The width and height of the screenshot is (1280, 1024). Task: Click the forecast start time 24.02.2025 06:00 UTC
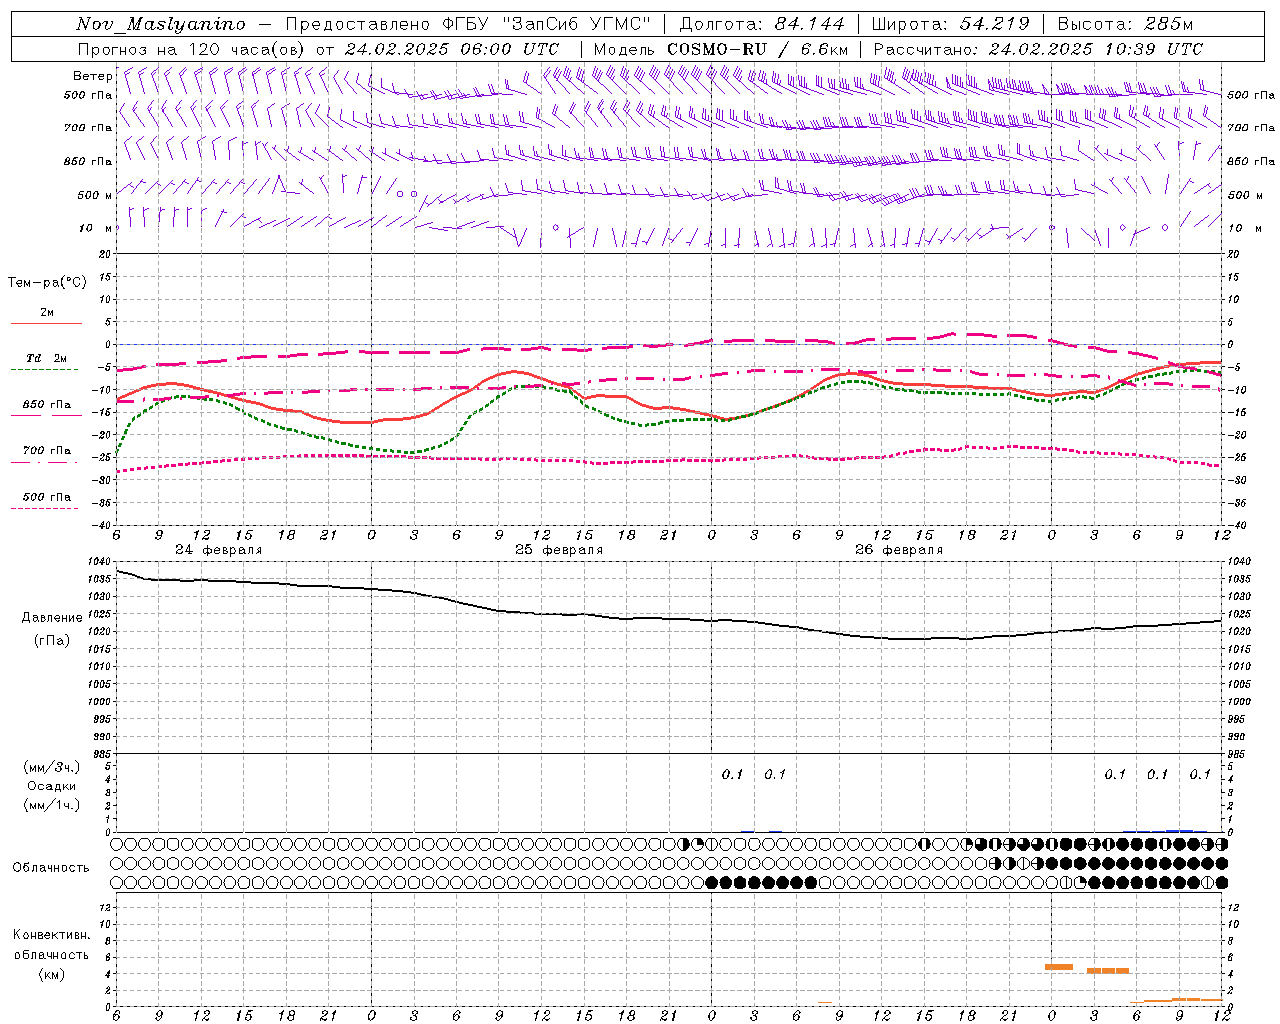(x=452, y=49)
